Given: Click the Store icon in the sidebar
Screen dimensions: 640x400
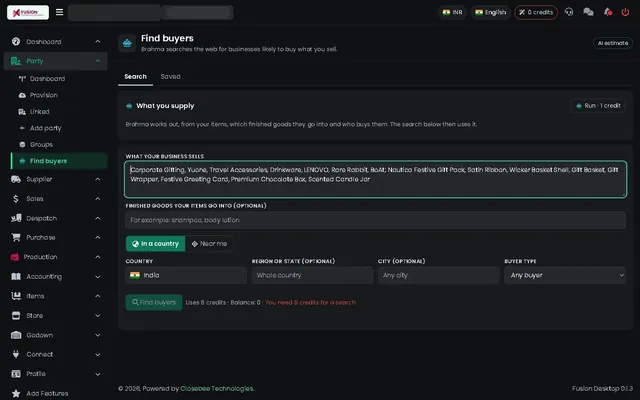Looking at the screenshot, I should [x=16, y=316].
